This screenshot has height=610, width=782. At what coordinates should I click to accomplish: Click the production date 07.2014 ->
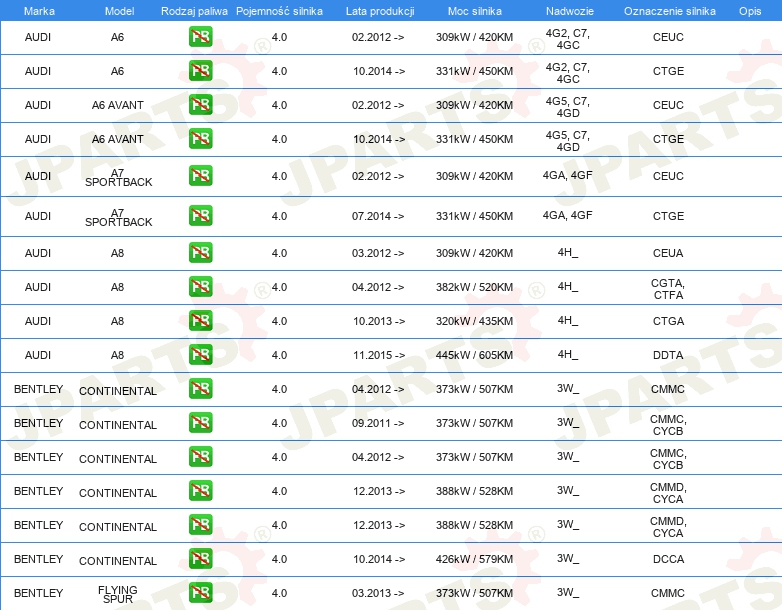point(378,216)
